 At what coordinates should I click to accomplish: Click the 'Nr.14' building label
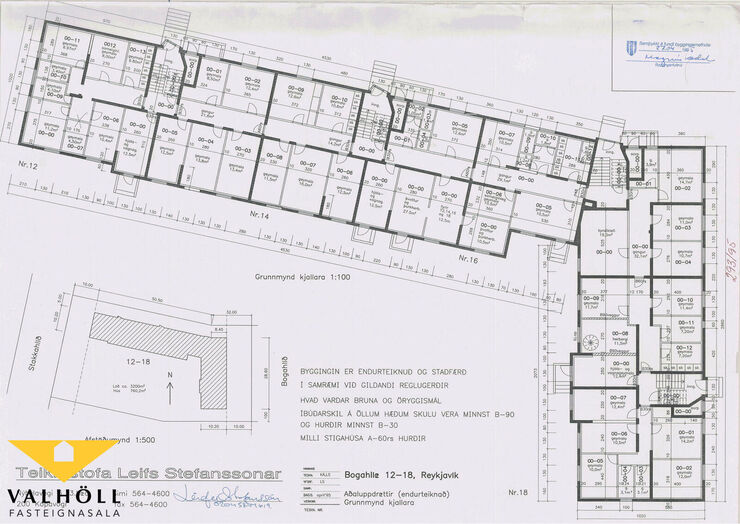(x=259, y=215)
